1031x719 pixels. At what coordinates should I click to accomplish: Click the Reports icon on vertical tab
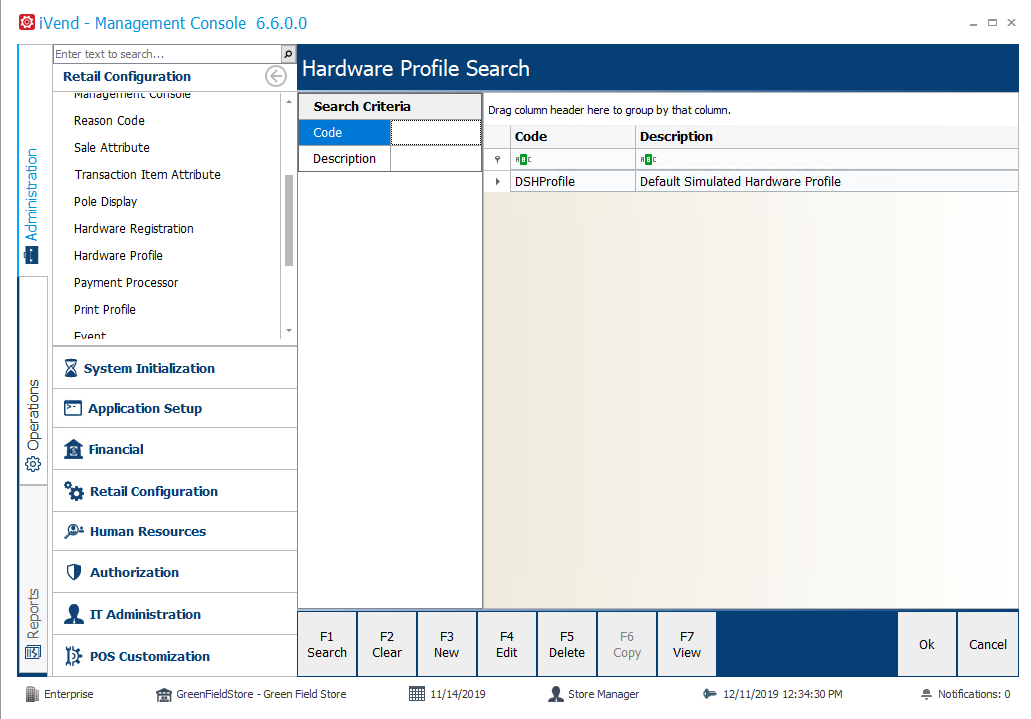coord(33,653)
